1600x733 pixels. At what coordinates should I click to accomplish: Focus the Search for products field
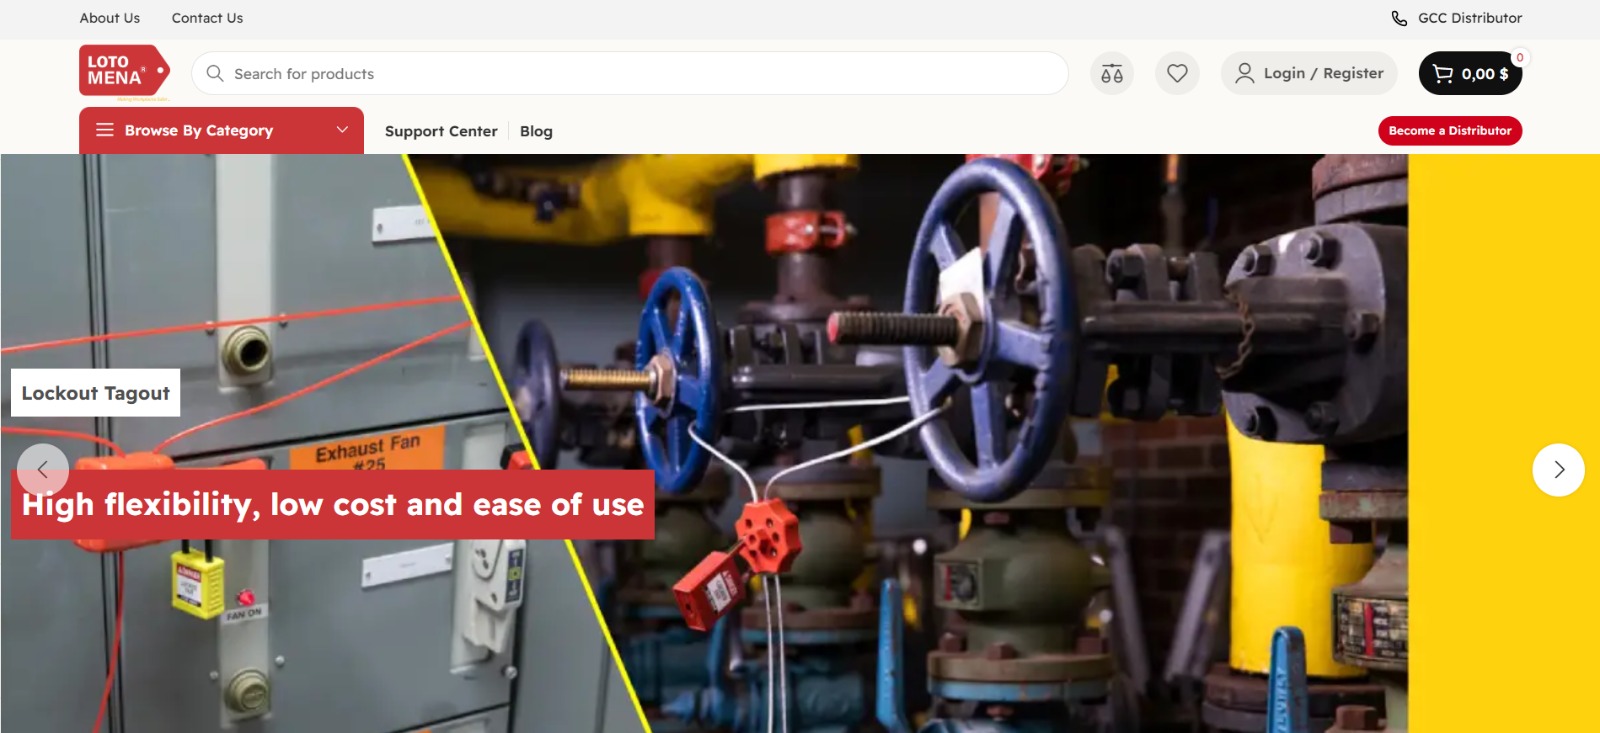tap(630, 73)
